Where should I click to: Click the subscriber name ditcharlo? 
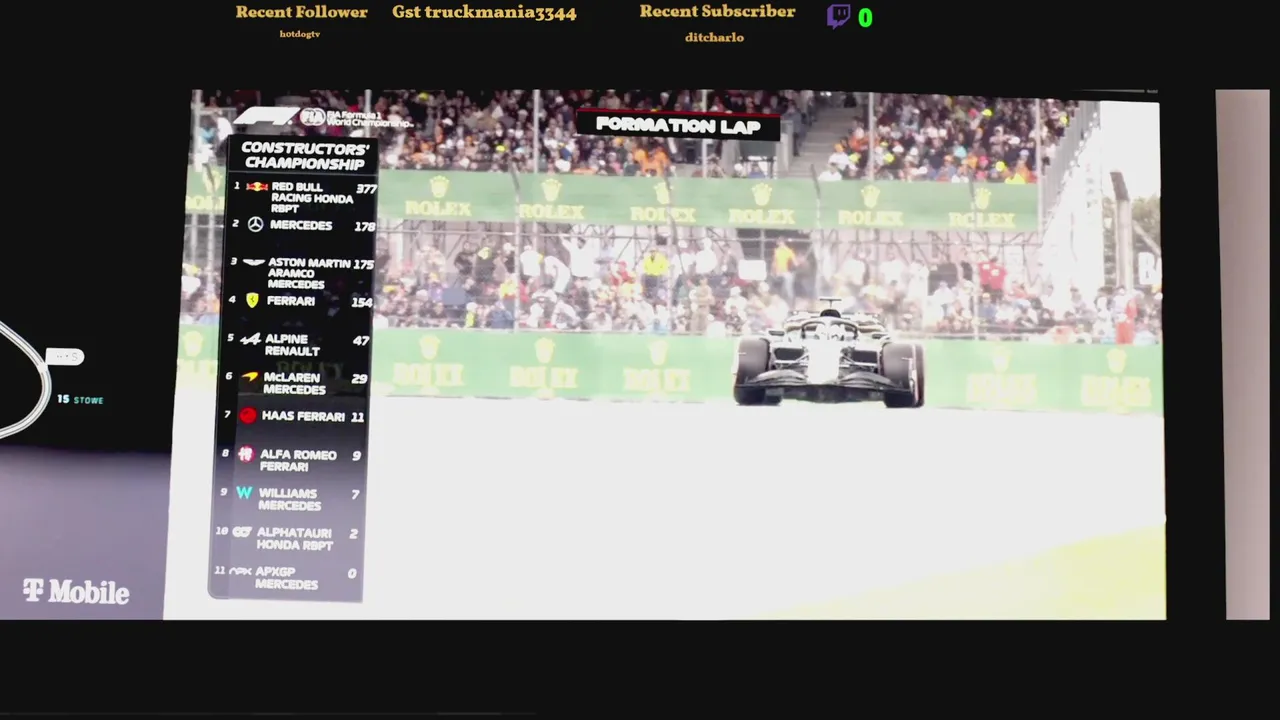(714, 37)
